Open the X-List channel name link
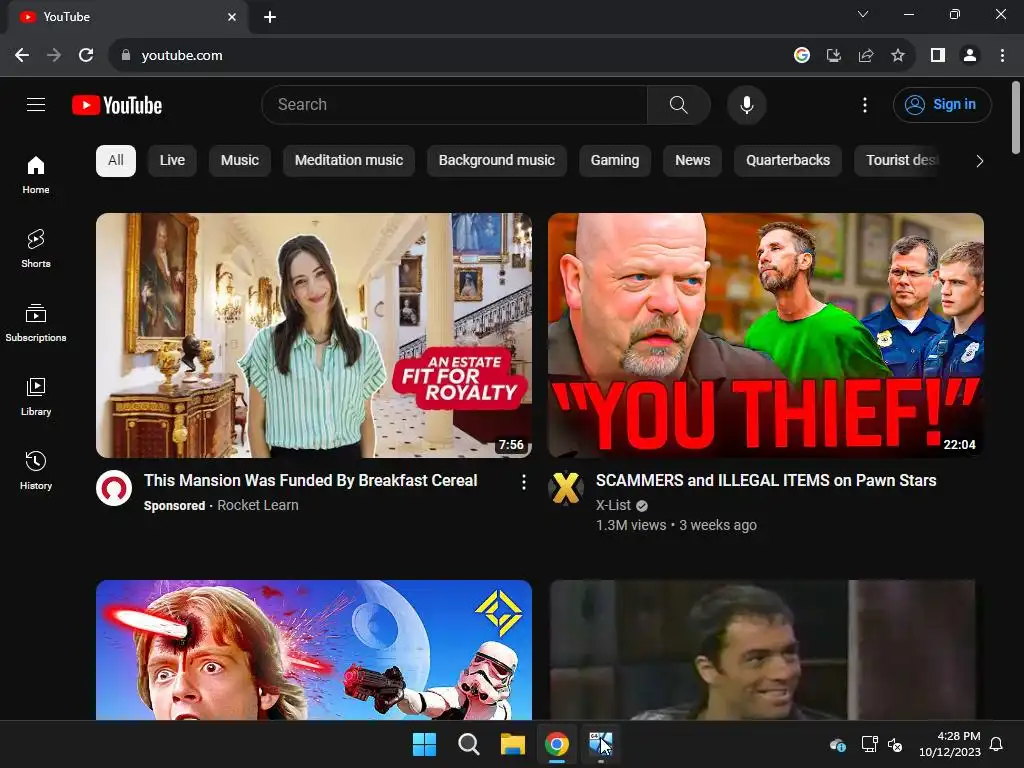 (x=613, y=505)
